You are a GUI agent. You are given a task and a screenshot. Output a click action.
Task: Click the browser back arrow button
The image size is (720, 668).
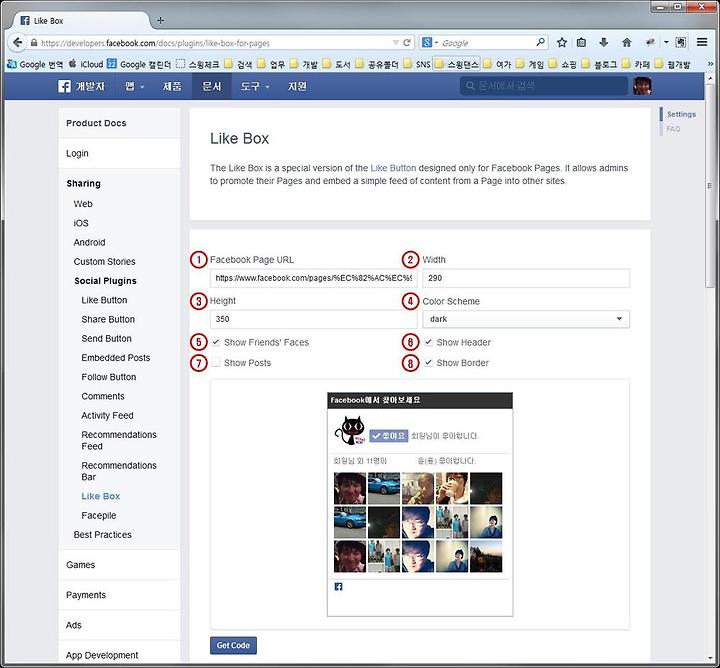pos(17,43)
